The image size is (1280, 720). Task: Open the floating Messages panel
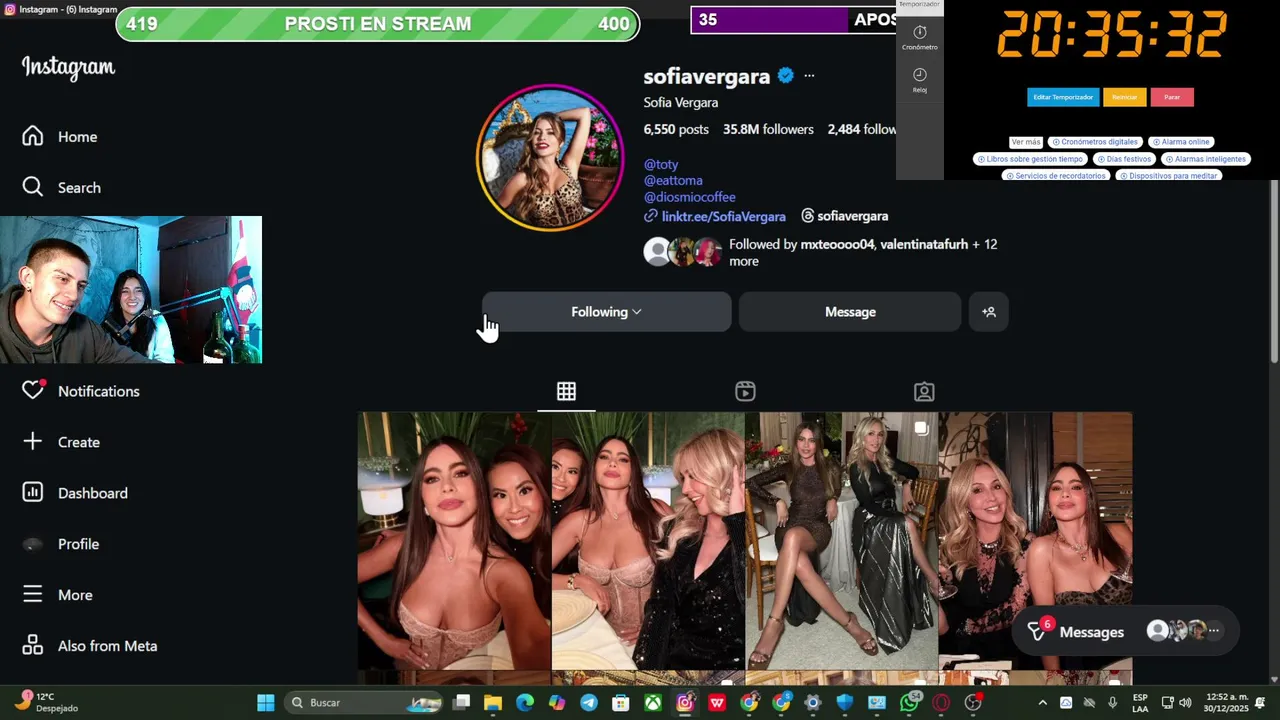[1126, 632]
